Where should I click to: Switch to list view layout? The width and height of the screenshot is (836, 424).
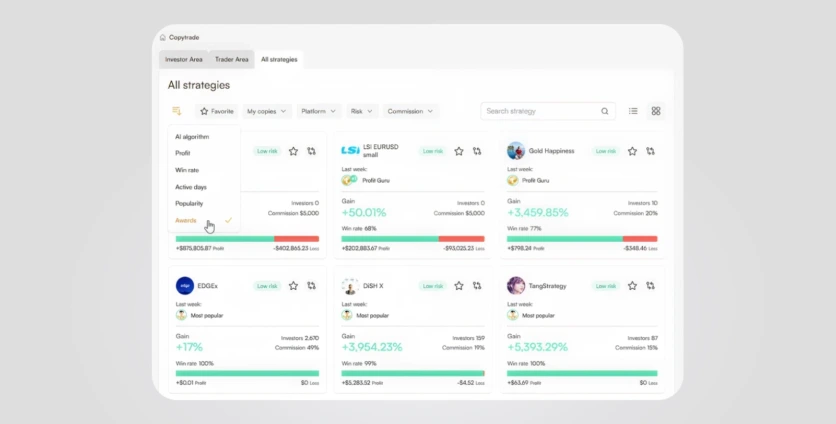[633, 111]
